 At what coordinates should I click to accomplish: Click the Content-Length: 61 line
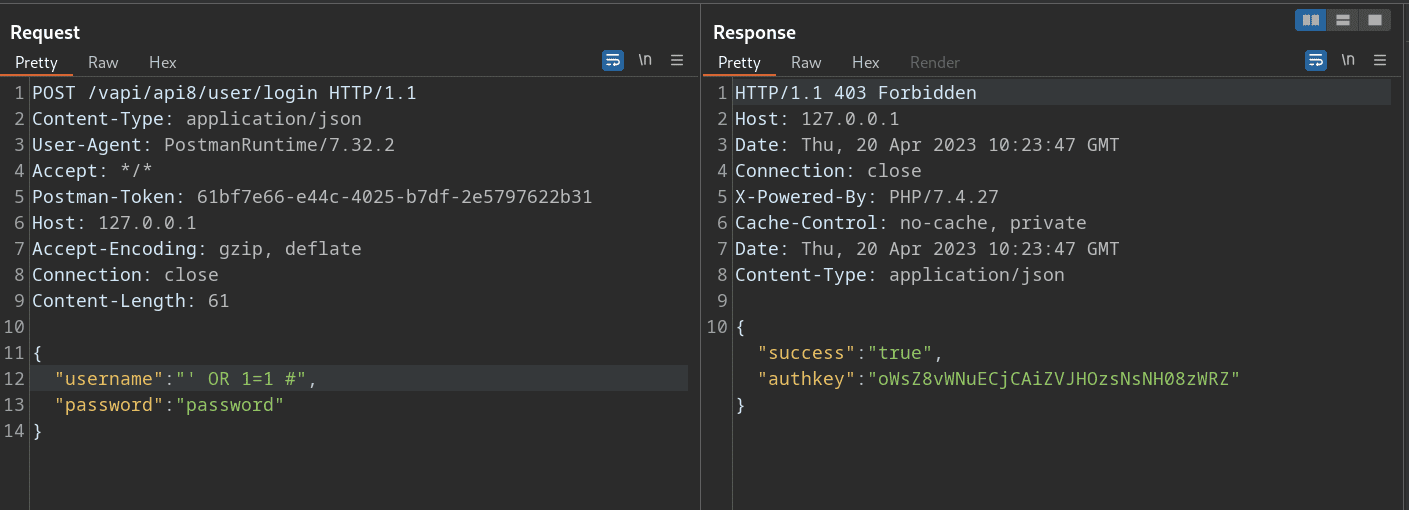(x=131, y=301)
